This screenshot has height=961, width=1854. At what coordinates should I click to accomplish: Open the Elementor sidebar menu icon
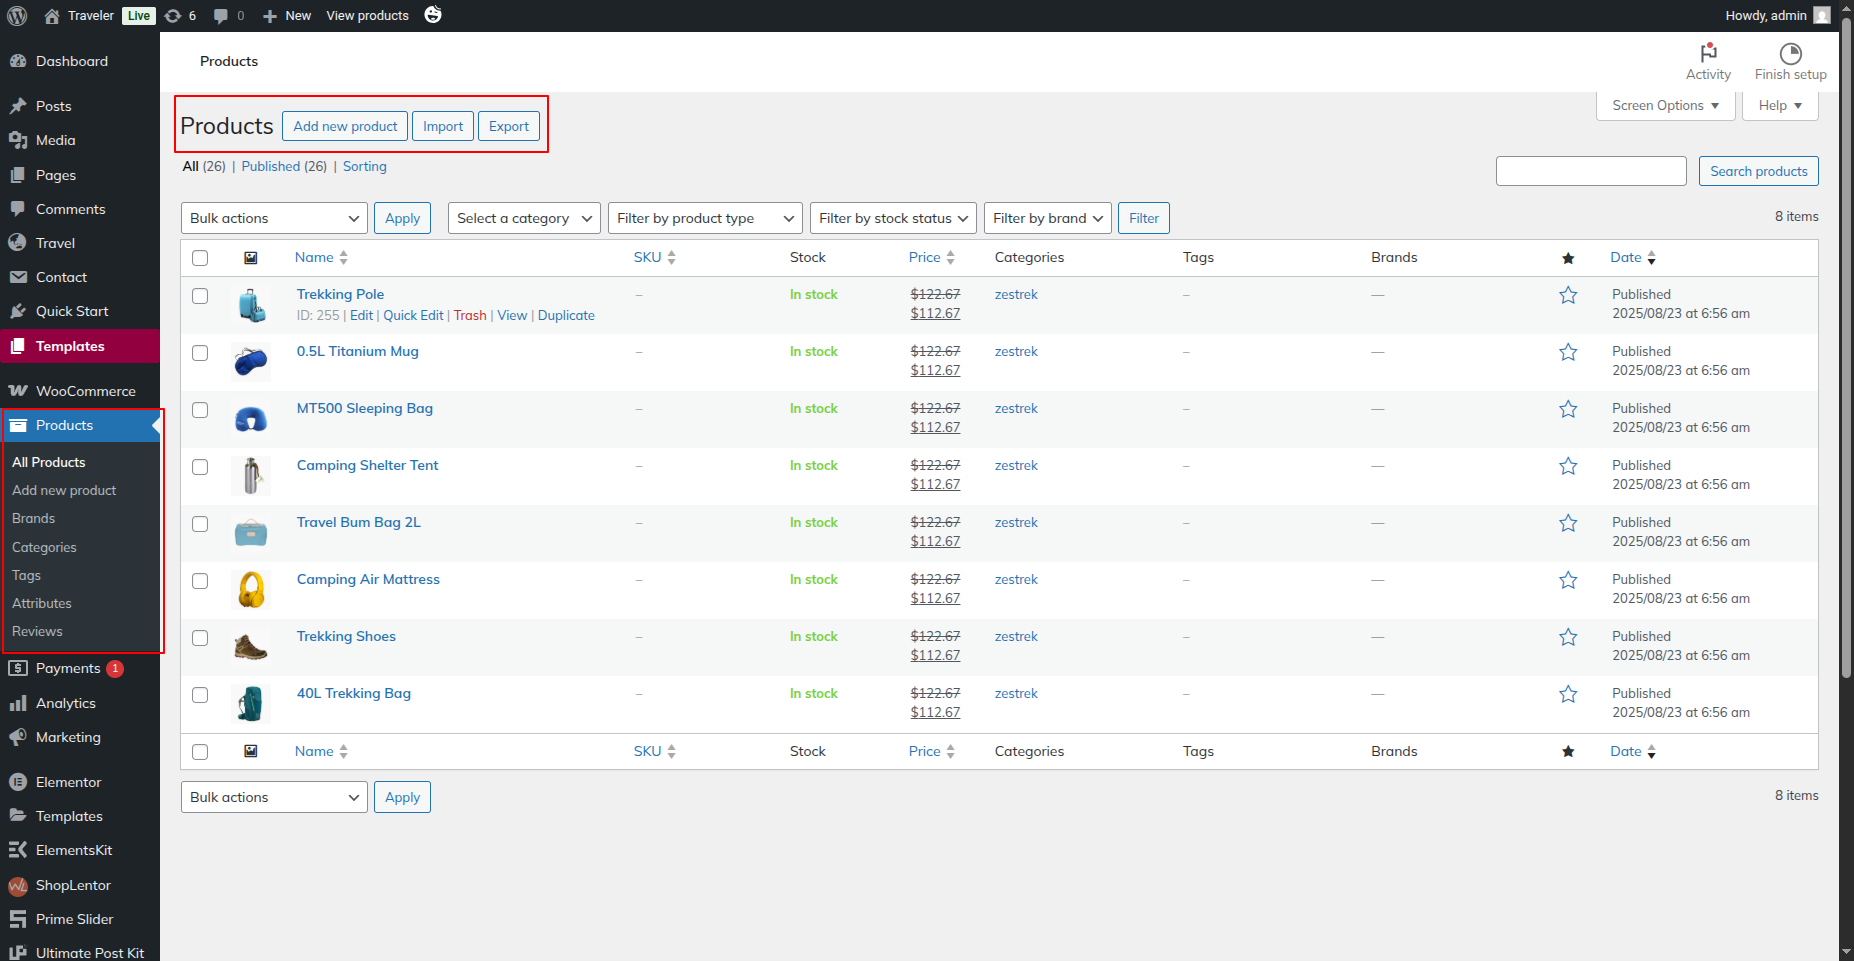tap(18, 782)
